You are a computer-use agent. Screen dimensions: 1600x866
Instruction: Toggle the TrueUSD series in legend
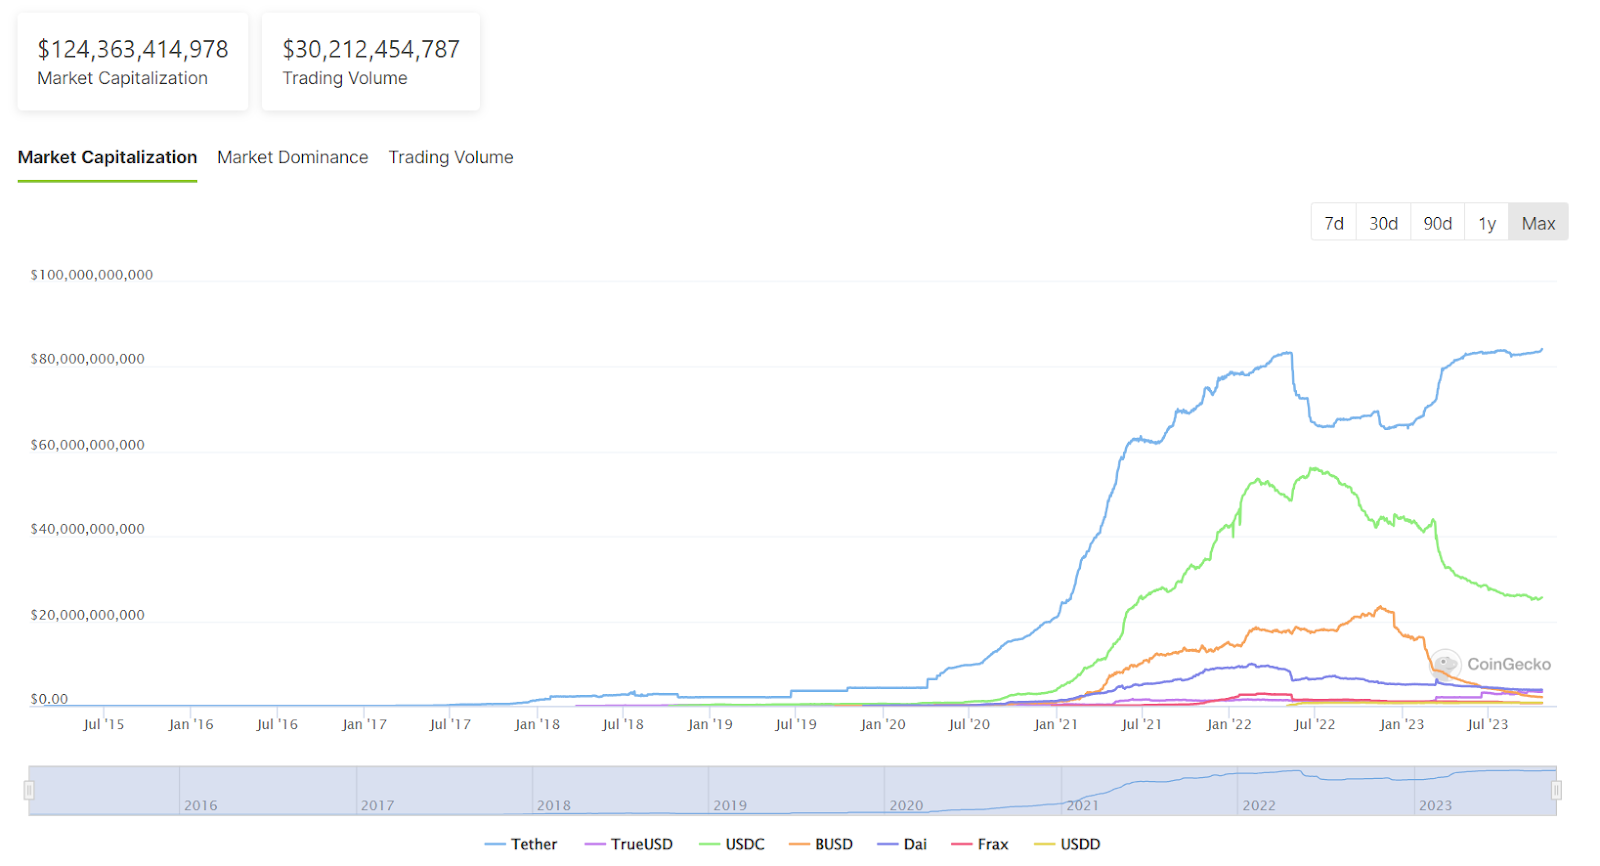[x=629, y=844]
